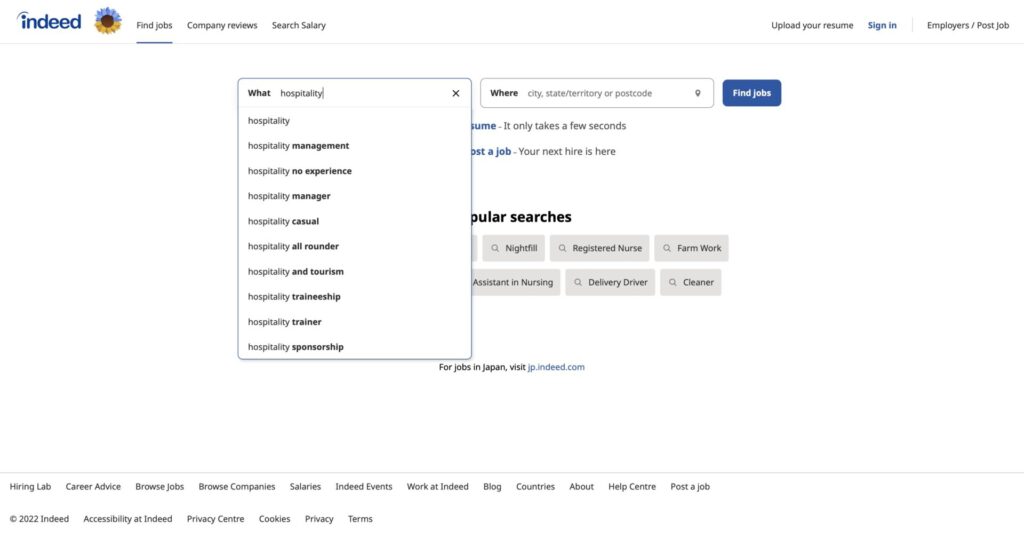This screenshot has height=539, width=1024.
Task: Open the Privacy footer link
Action: tap(319, 519)
